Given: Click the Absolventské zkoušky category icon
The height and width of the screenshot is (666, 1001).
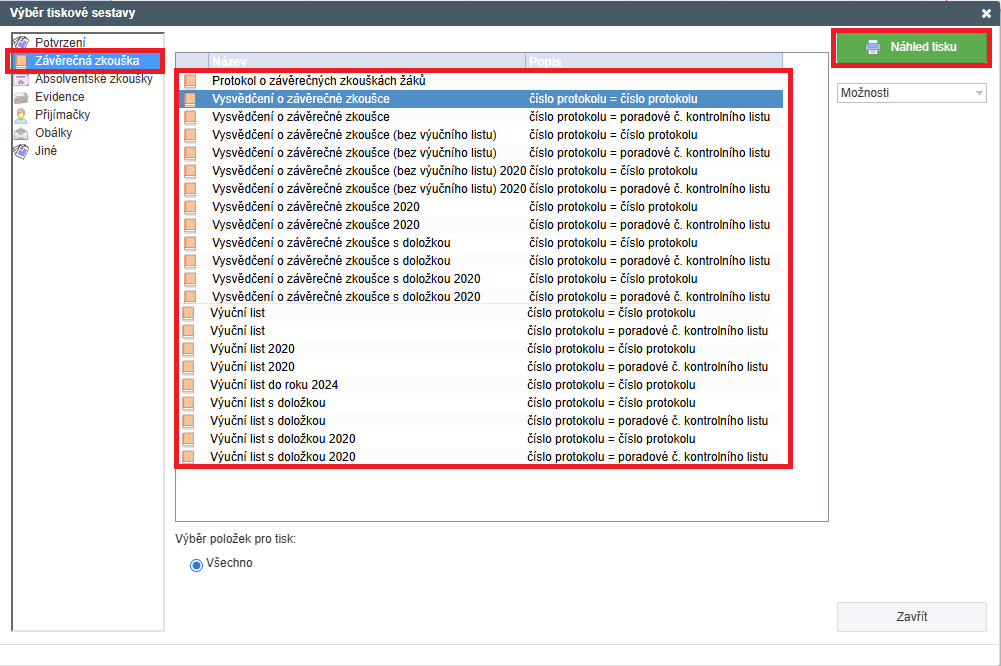Looking at the screenshot, I should pos(20,79).
